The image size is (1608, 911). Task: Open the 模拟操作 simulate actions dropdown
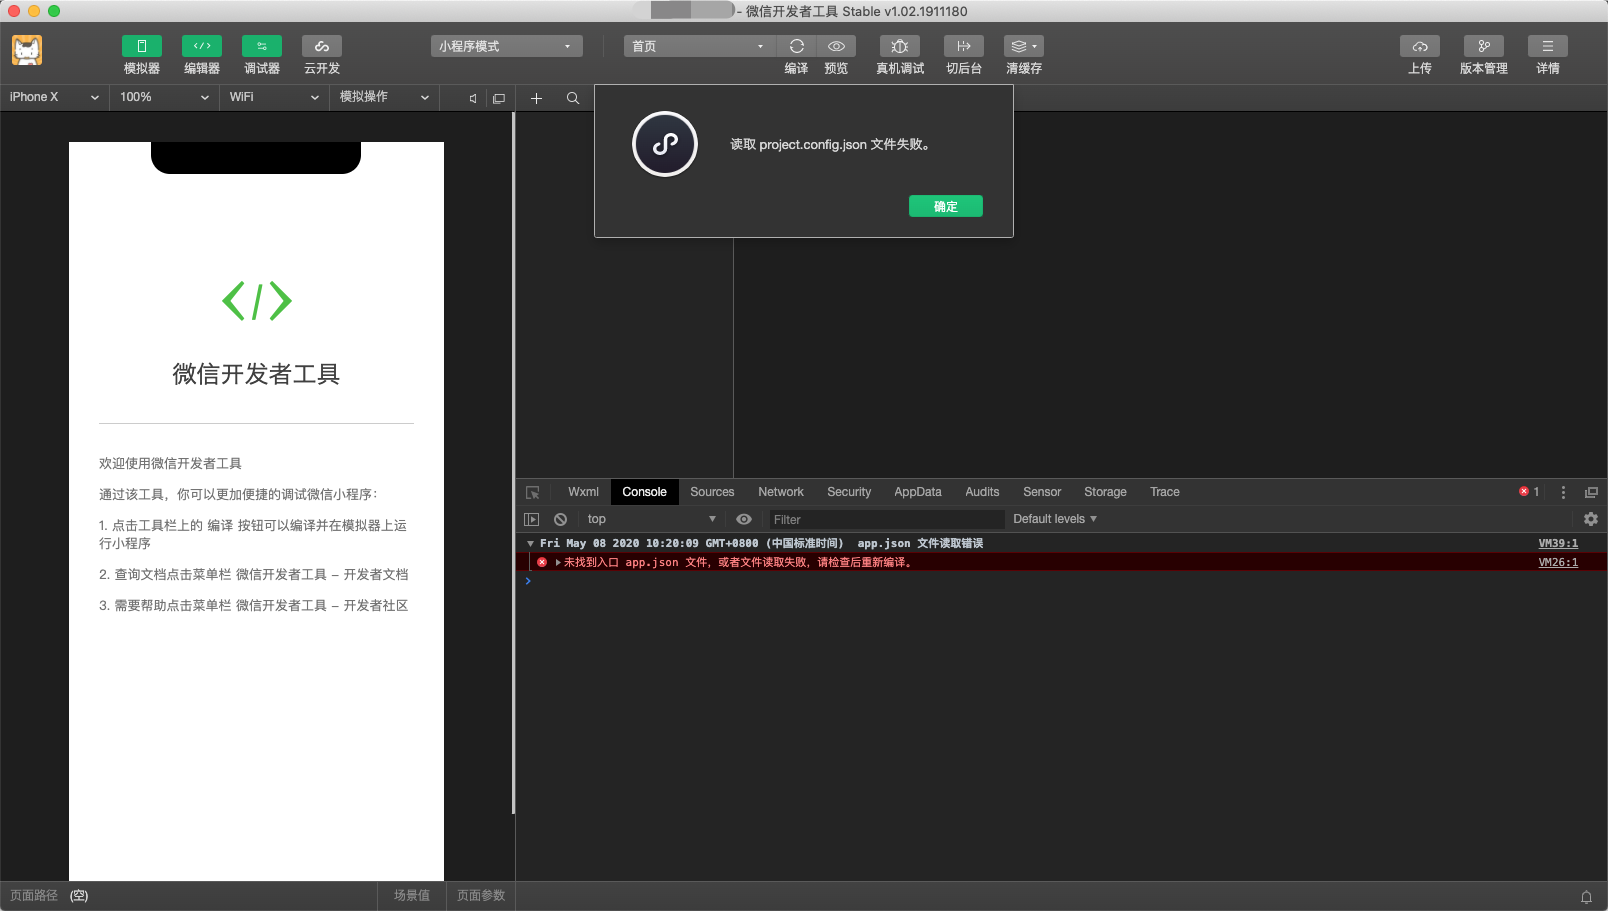click(x=385, y=97)
